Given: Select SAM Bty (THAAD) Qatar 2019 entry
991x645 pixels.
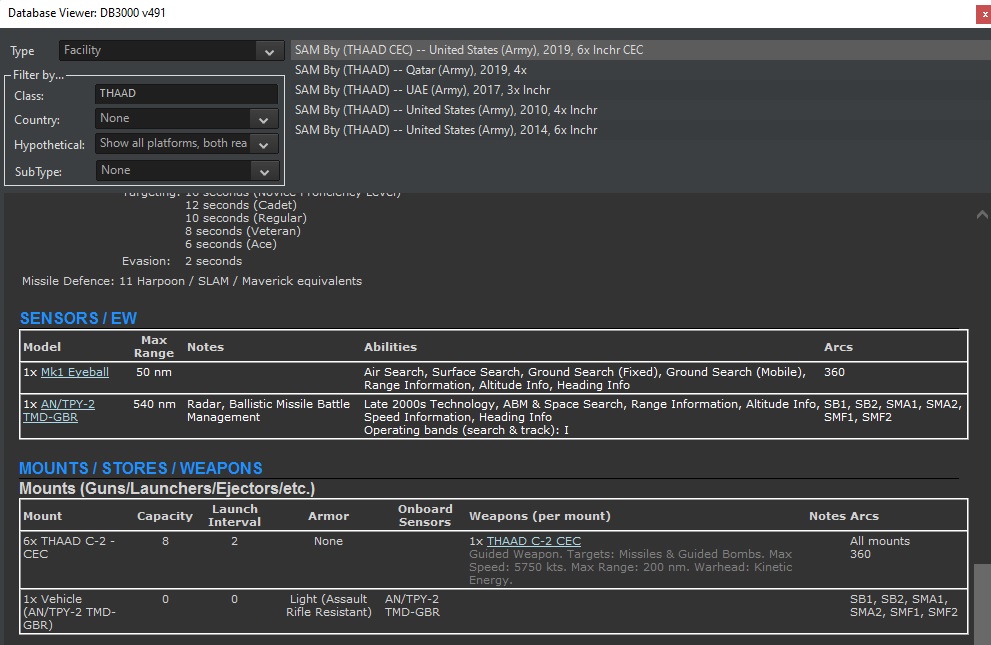Looking at the screenshot, I should [410, 70].
